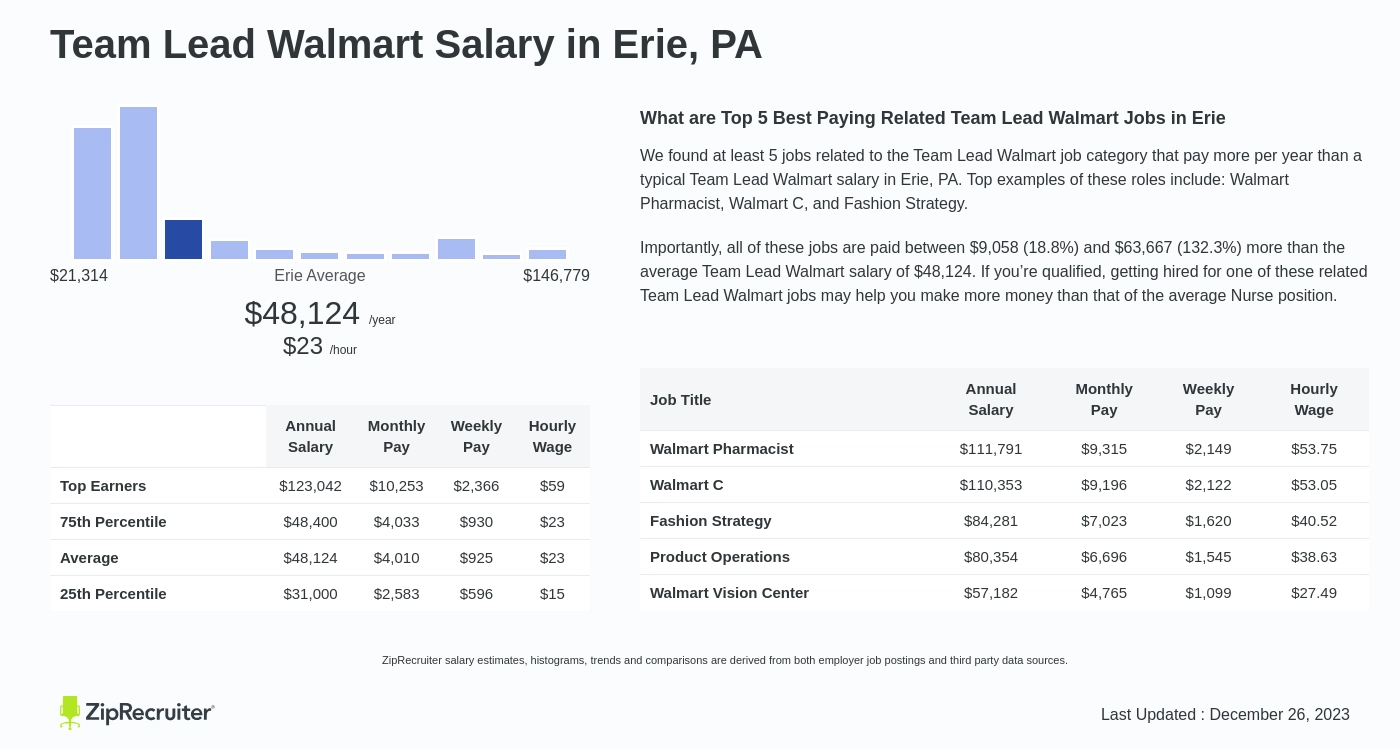Screen dimensions: 1400x749
Task: Select Product Operations weekly pay $1,545
Action: tap(1208, 556)
